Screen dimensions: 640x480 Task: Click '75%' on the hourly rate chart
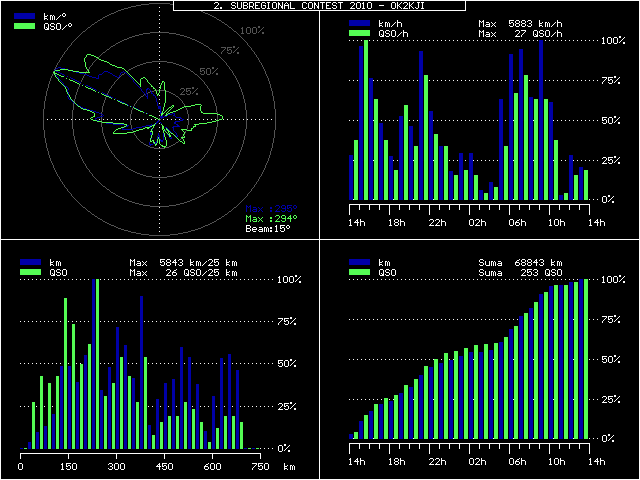pos(610,80)
